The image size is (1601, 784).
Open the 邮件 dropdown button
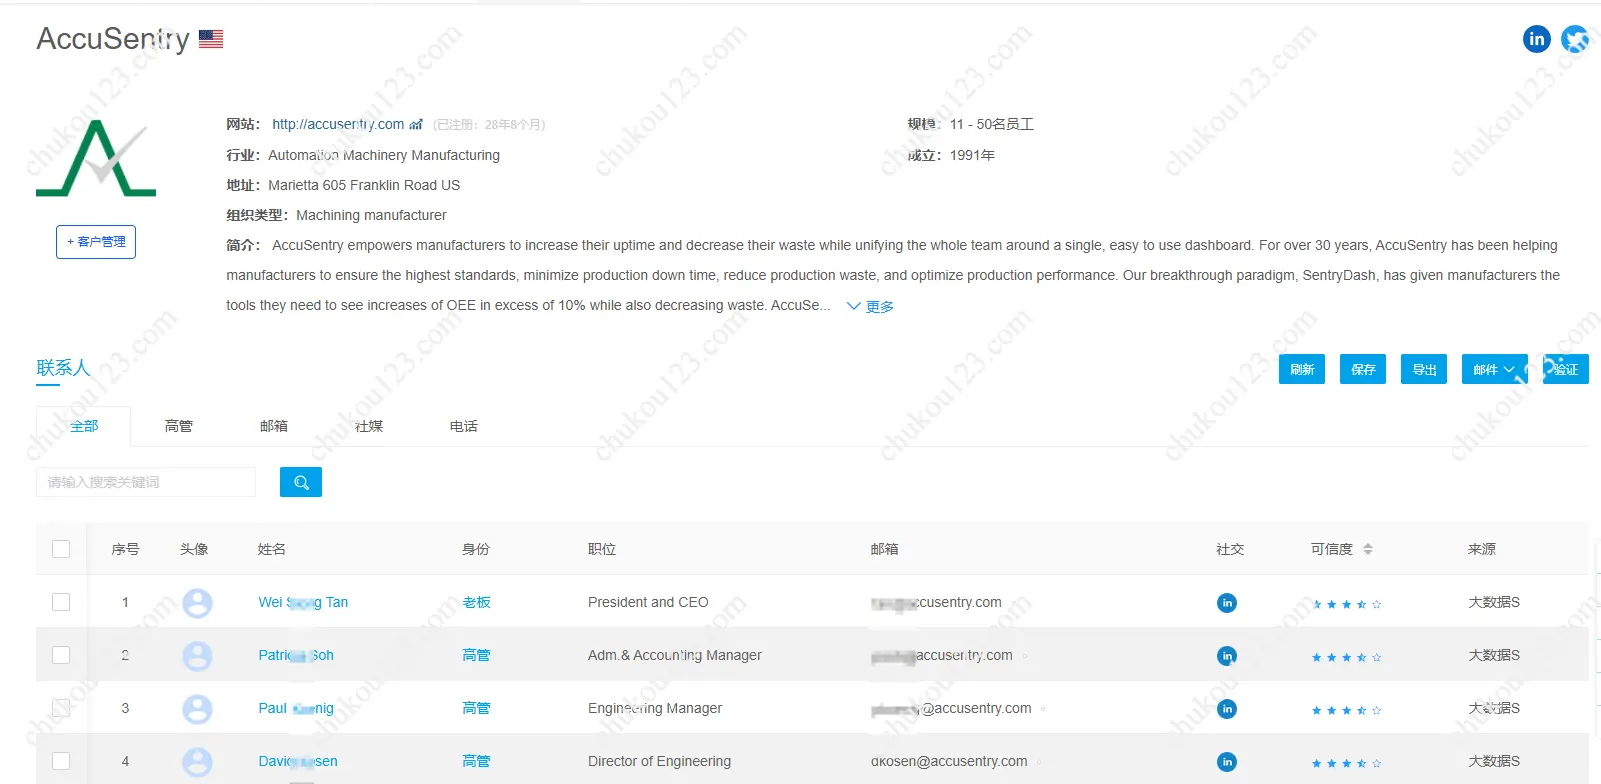pos(1494,370)
